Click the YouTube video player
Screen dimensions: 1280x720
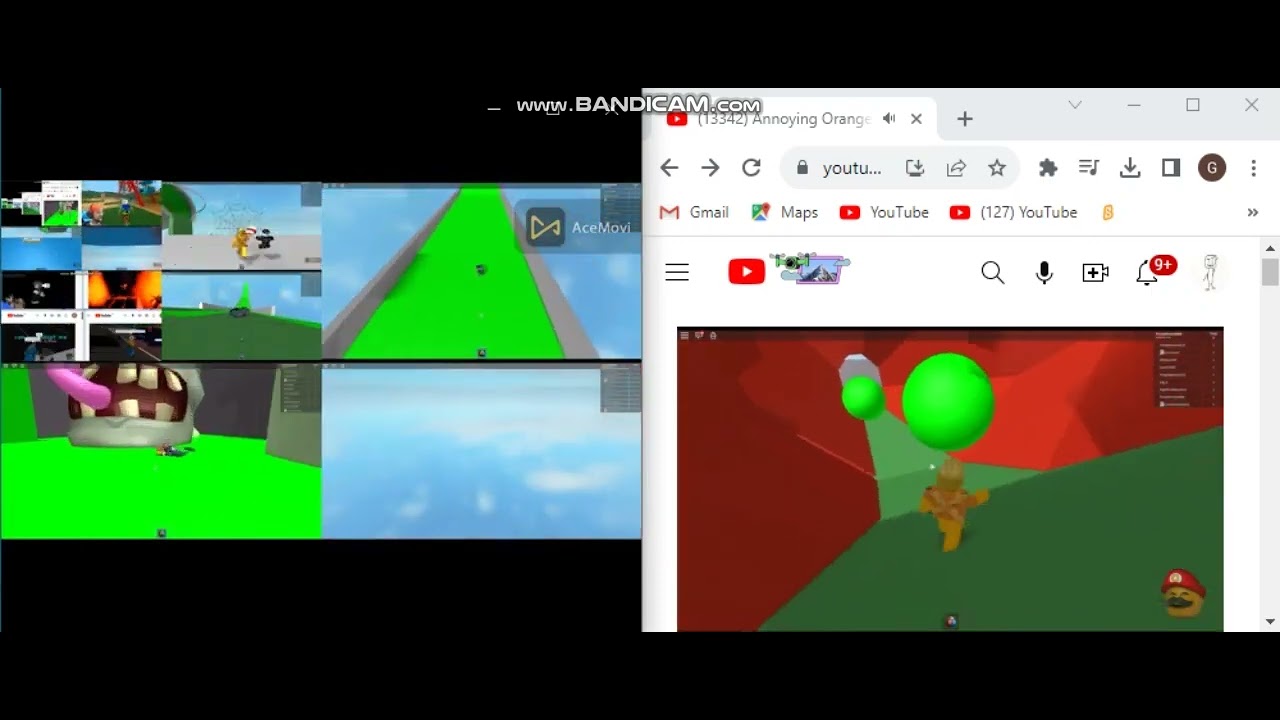point(950,479)
